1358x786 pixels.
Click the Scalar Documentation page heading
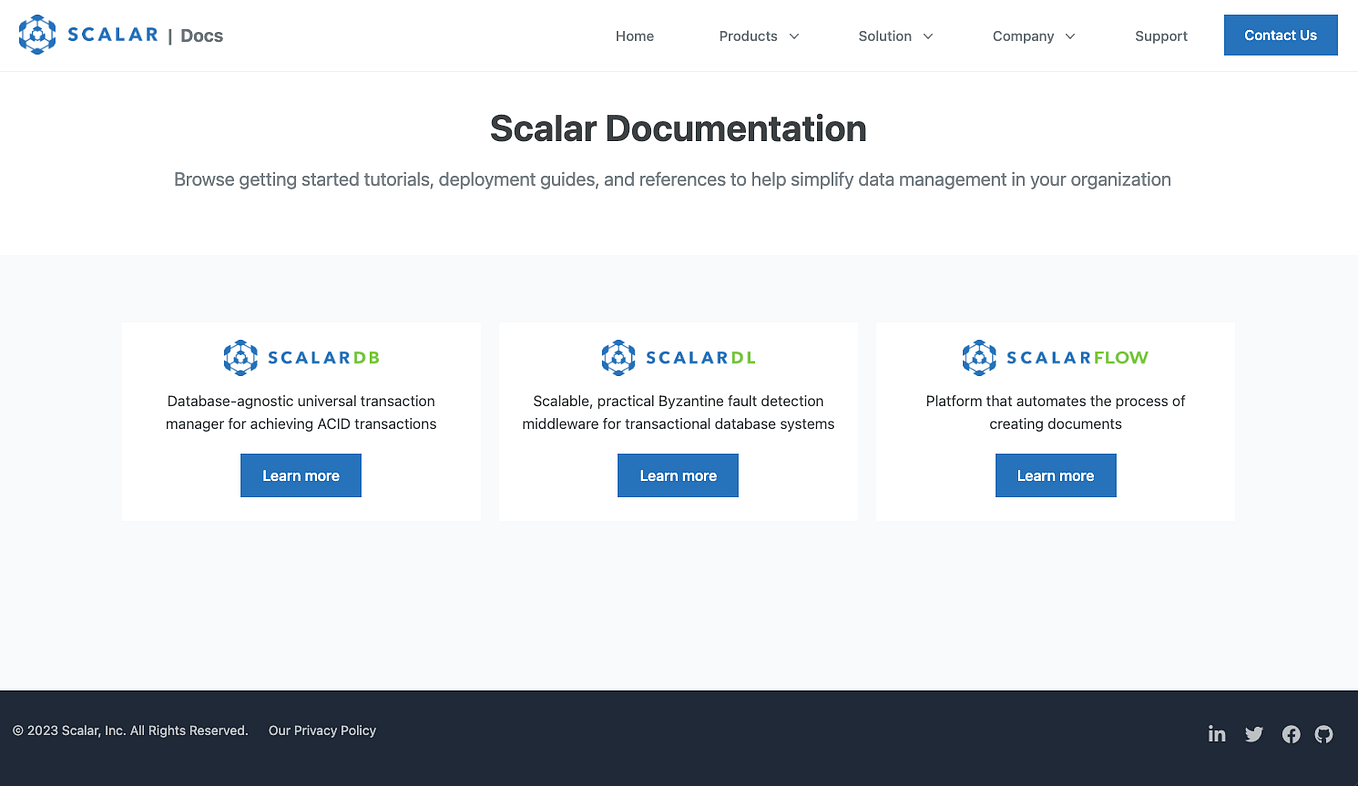(x=678, y=128)
